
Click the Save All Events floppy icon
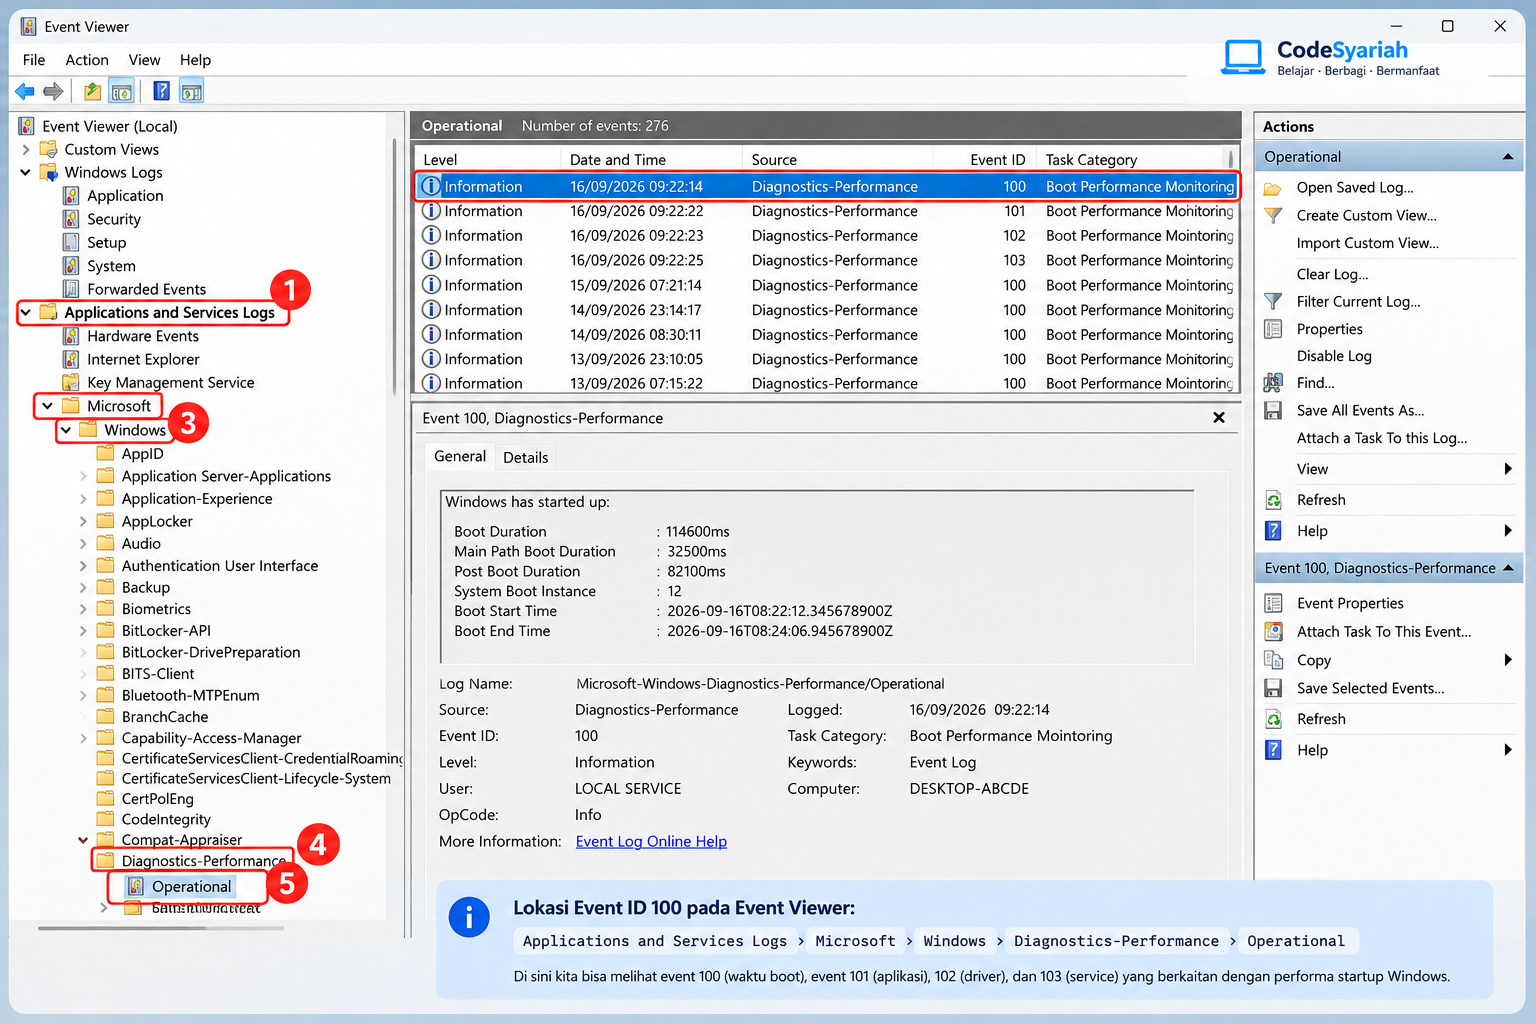pyautogui.click(x=1273, y=411)
